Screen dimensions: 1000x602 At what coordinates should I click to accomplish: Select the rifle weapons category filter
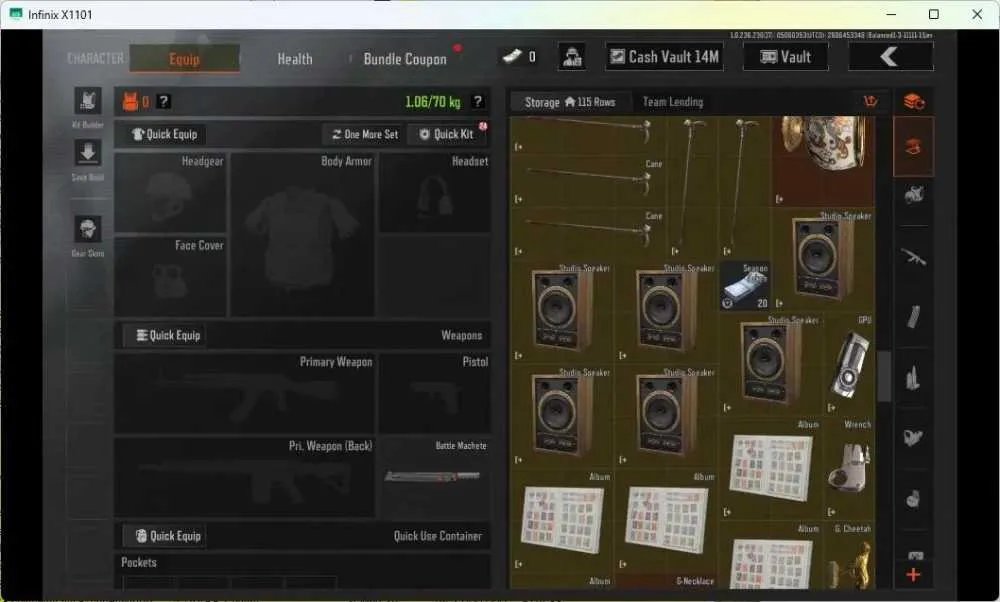click(913, 258)
